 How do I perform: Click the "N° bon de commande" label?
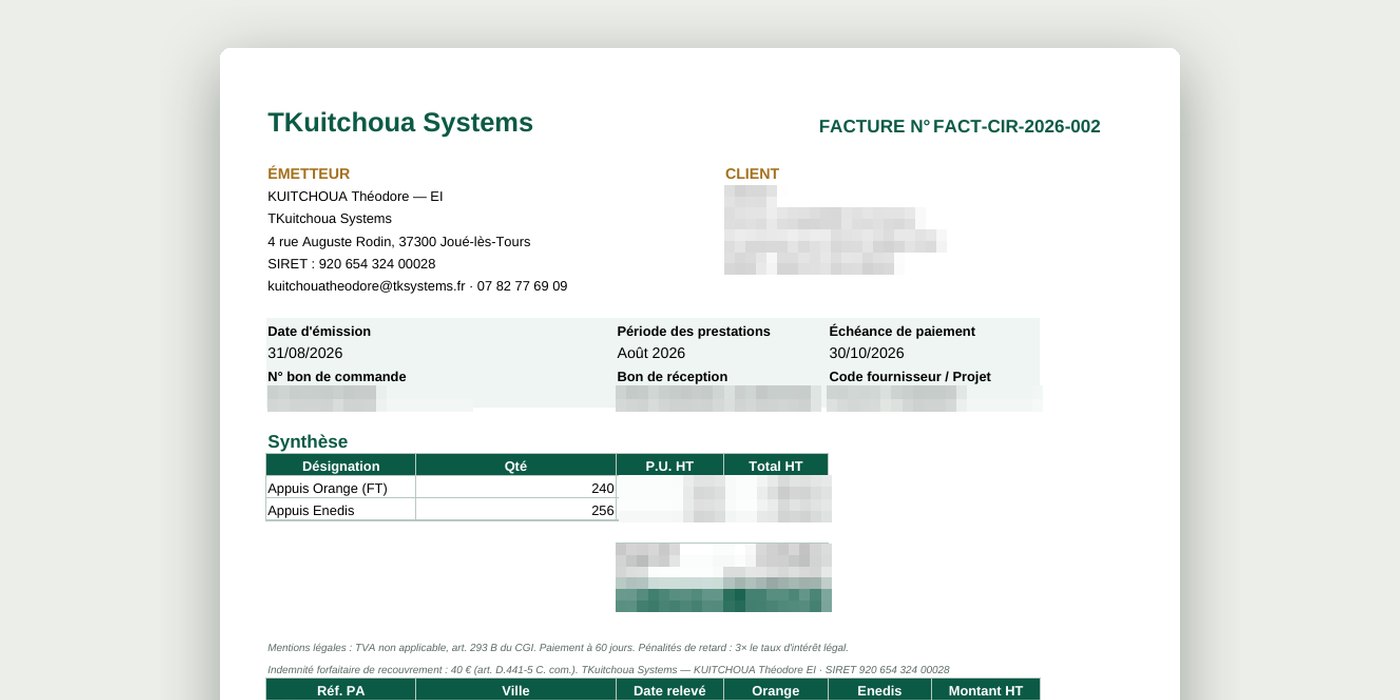337,377
